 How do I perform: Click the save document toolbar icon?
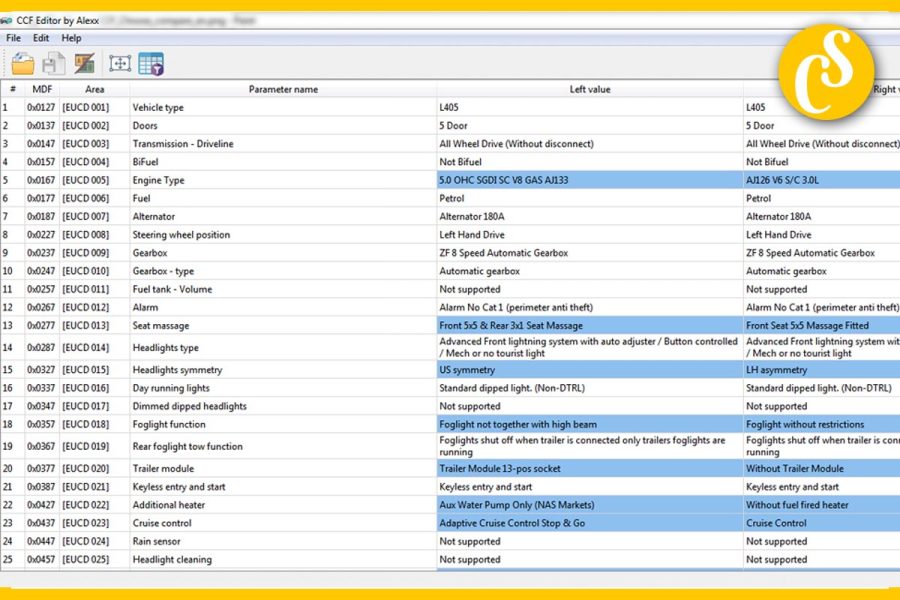pos(53,61)
